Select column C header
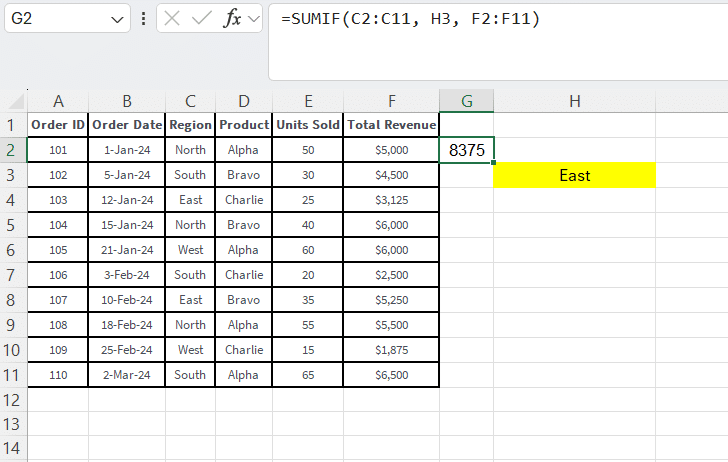This screenshot has width=728, height=462. pos(190,101)
